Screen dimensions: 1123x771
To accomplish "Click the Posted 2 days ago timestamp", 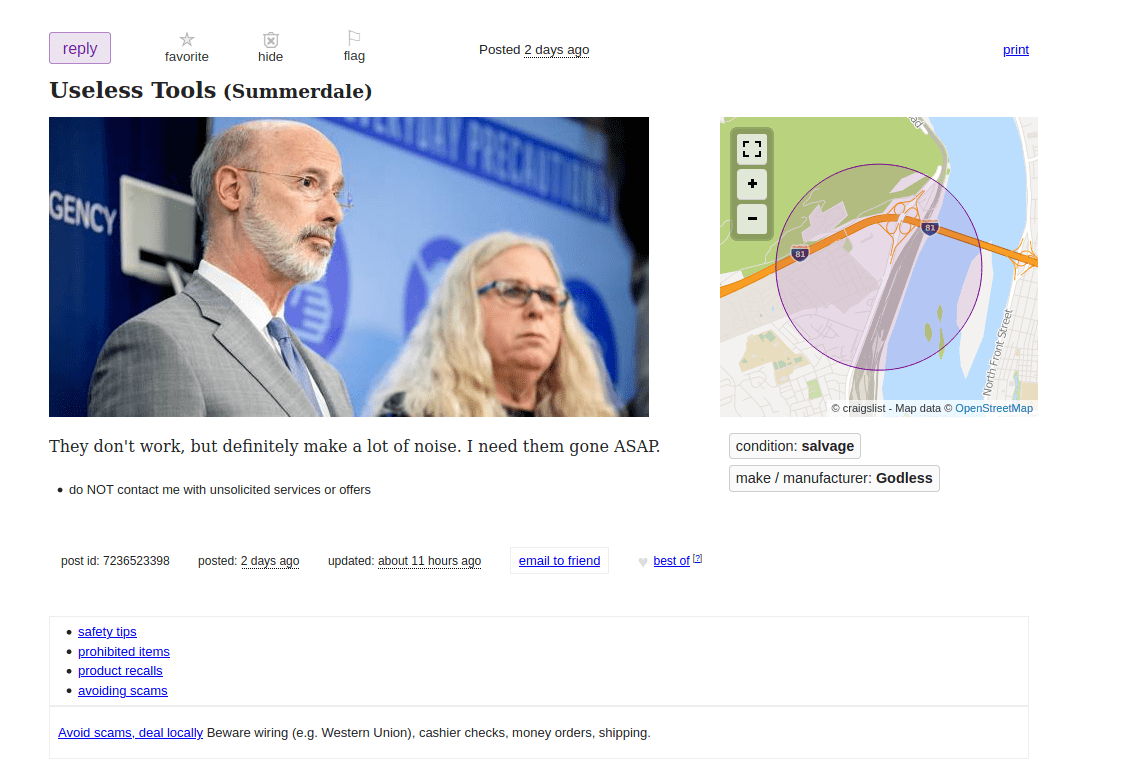I will [x=556, y=49].
